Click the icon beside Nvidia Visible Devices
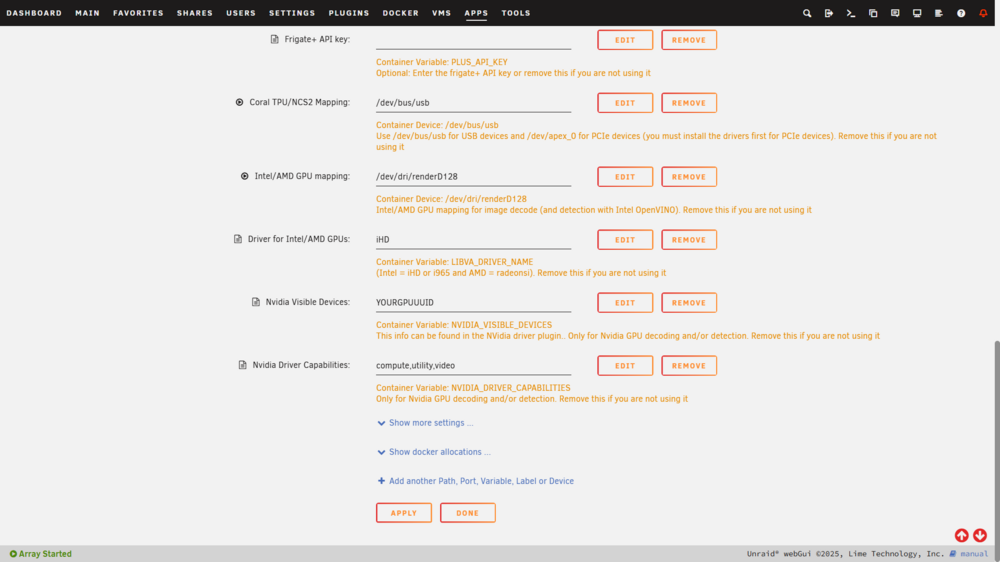 256,302
